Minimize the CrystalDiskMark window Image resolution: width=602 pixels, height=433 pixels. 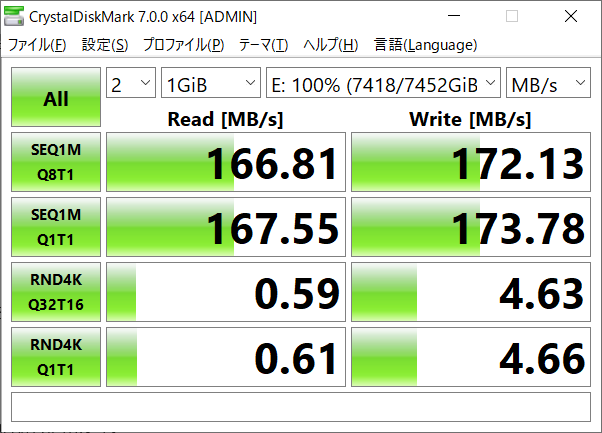[454, 16]
